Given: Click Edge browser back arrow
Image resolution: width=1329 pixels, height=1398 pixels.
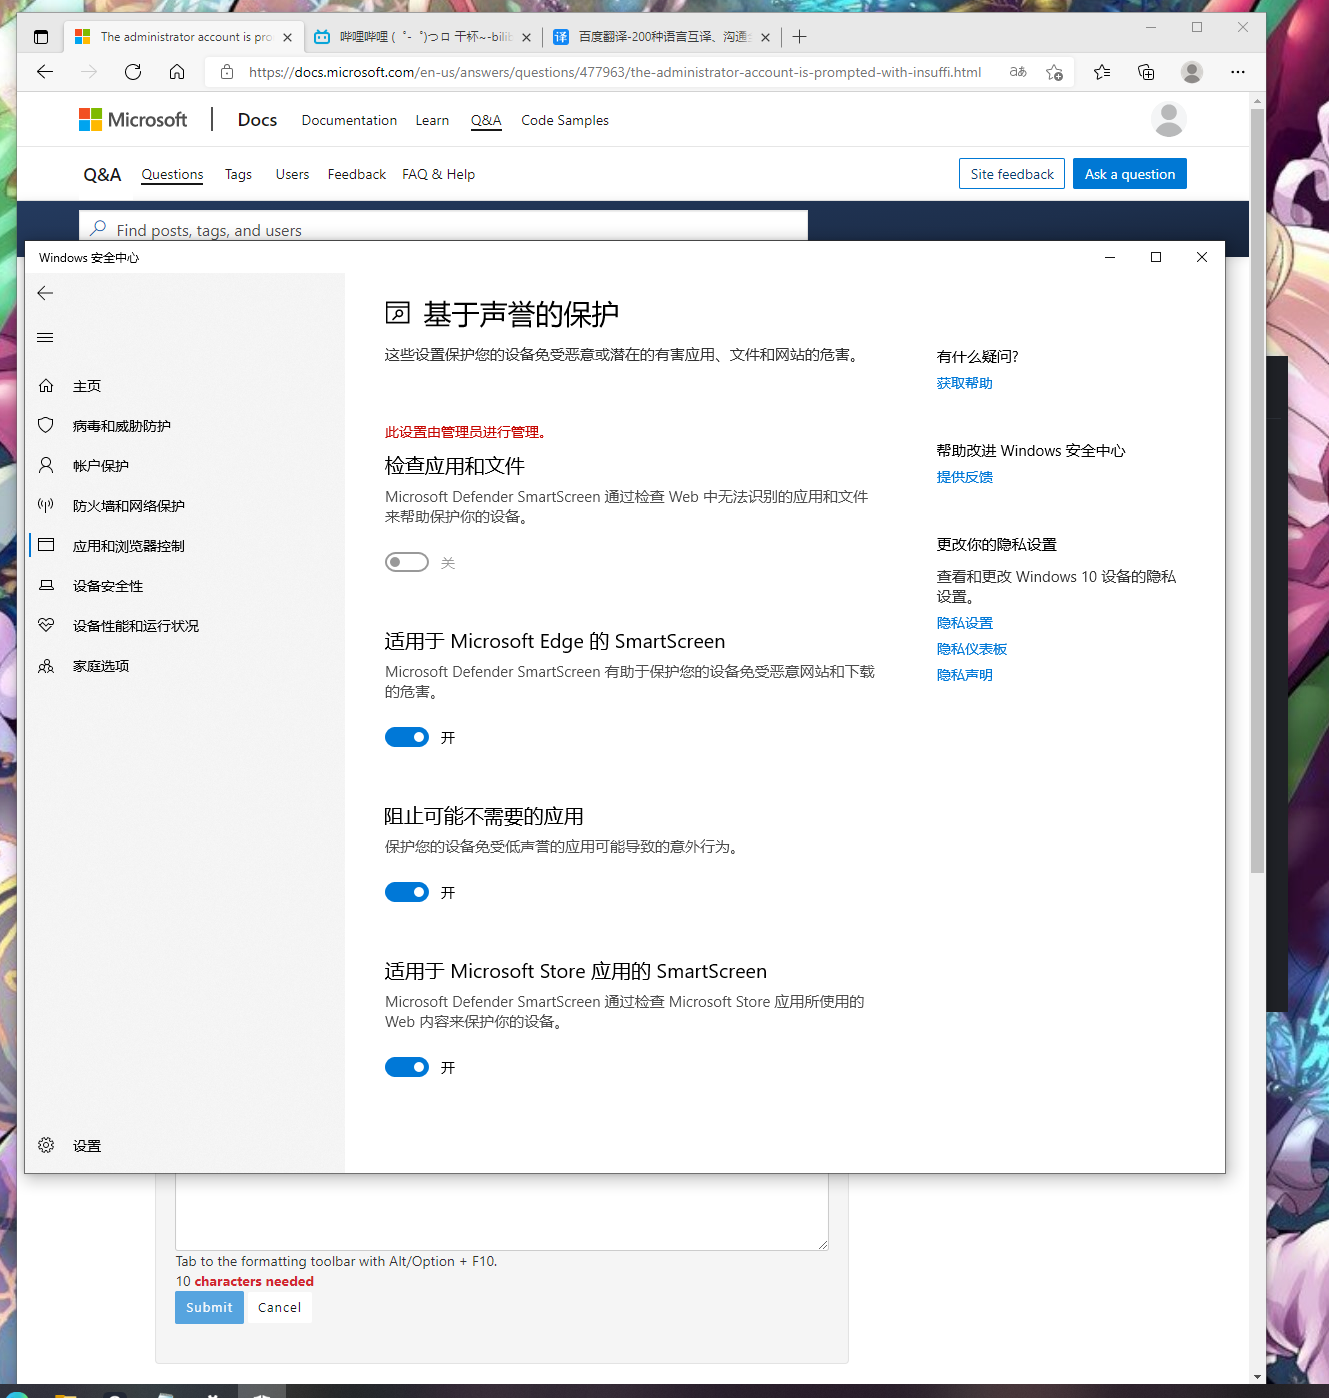Looking at the screenshot, I should [44, 72].
